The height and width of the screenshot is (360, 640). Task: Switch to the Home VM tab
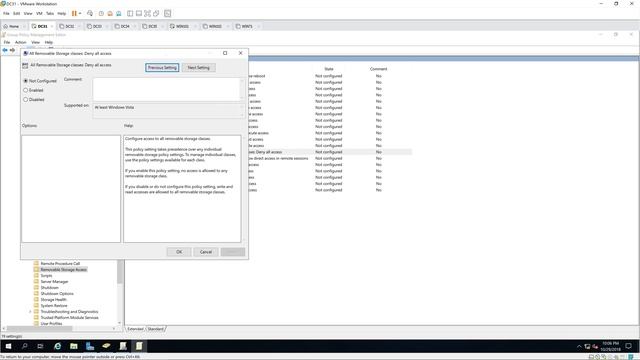coord(14,26)
